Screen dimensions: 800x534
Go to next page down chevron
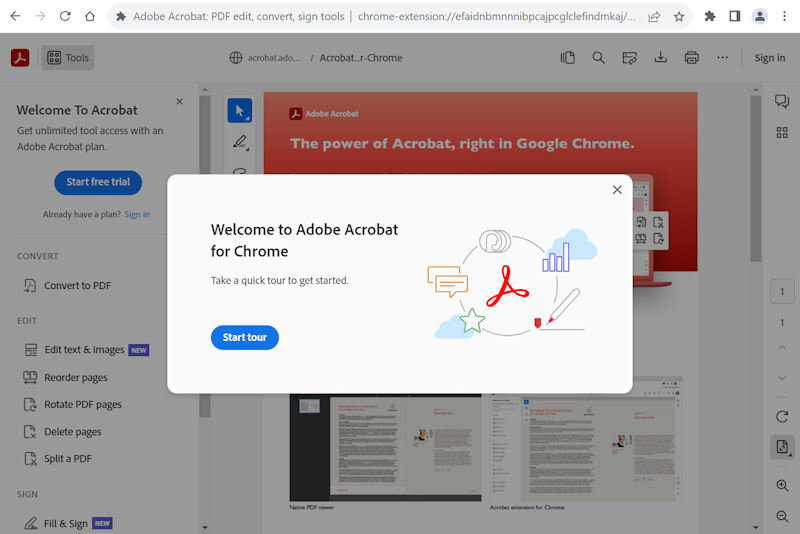(x=782, y=378)
